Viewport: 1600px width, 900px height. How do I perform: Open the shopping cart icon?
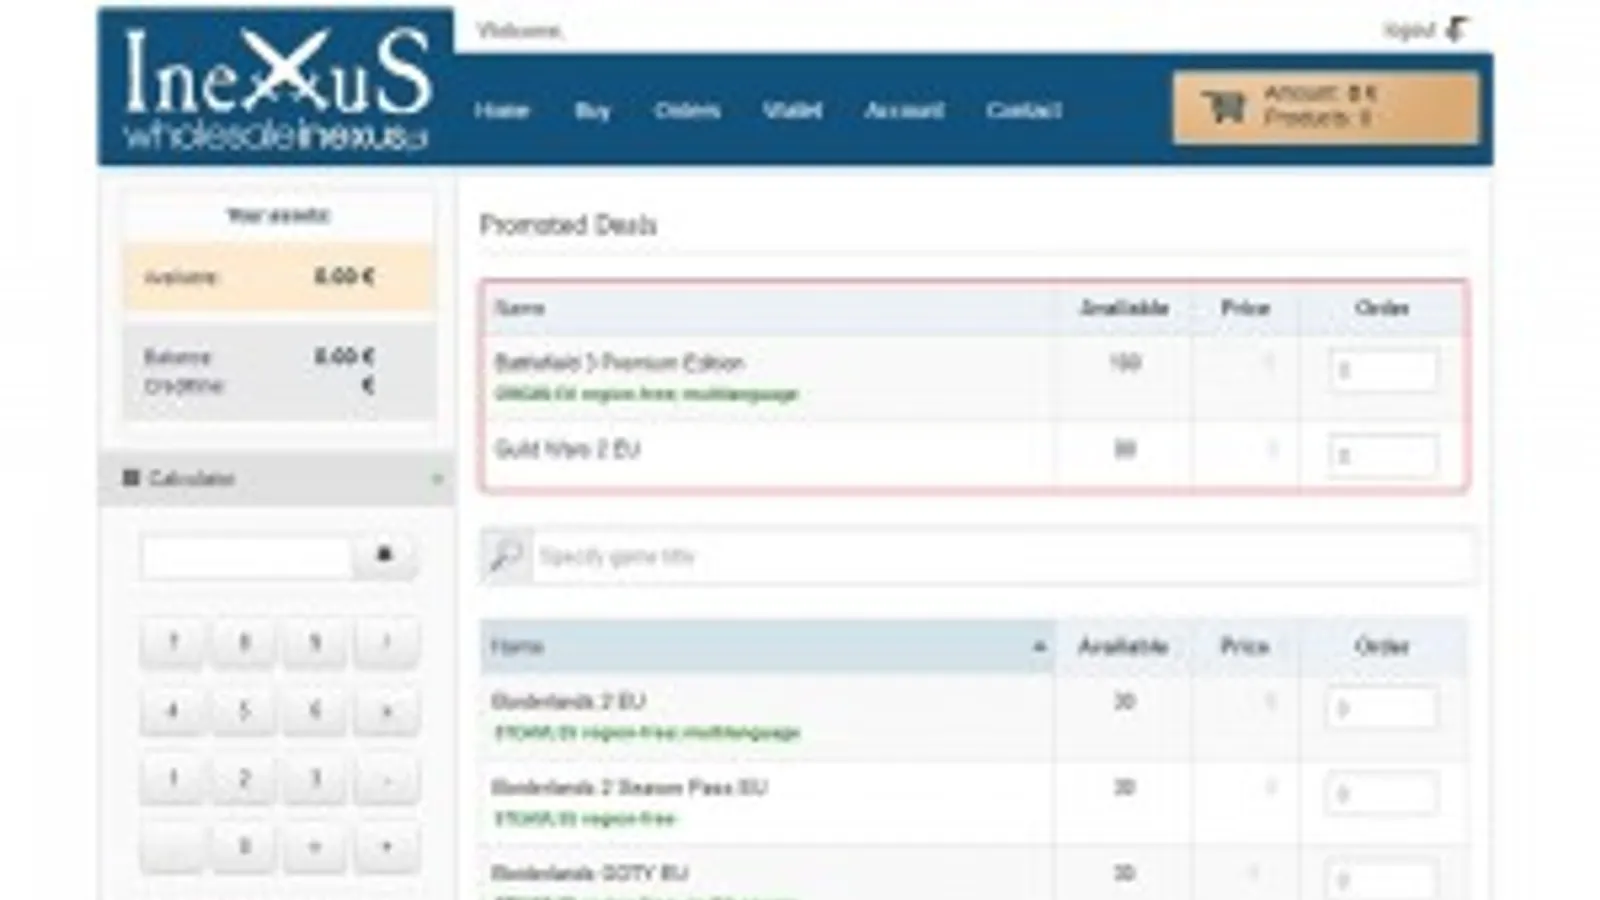click(1223, 106)
